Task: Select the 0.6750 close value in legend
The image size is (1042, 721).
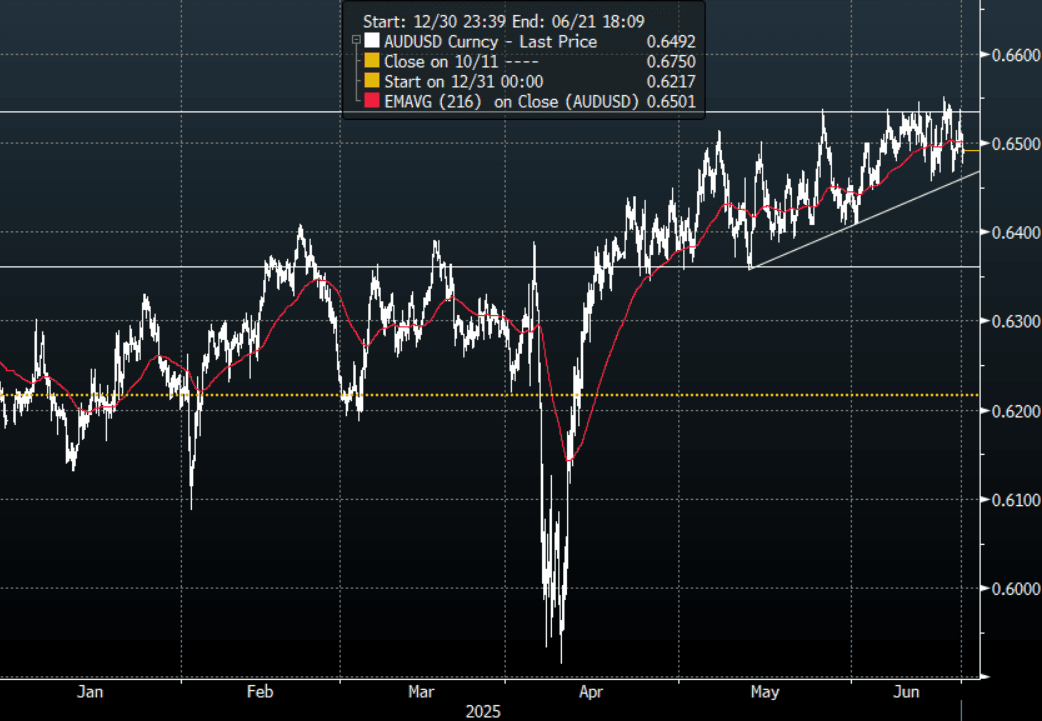Action: pos(671,61)
